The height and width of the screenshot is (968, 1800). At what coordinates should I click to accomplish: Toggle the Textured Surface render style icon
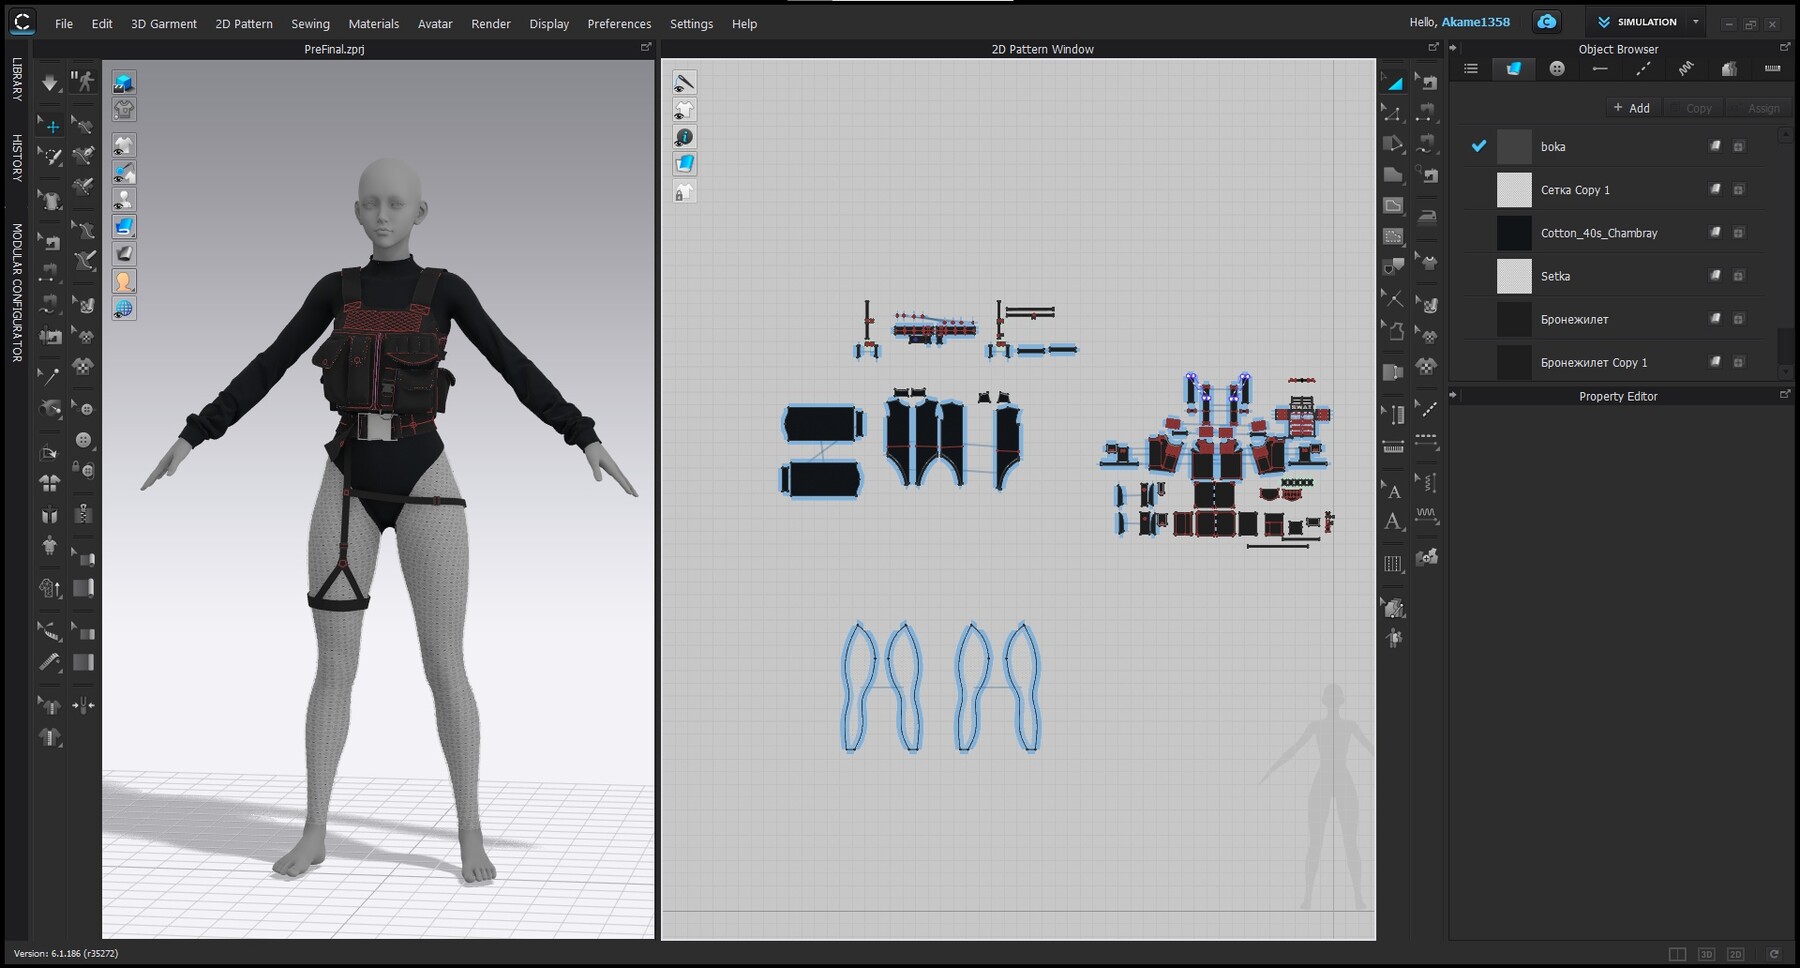point(124,227)
